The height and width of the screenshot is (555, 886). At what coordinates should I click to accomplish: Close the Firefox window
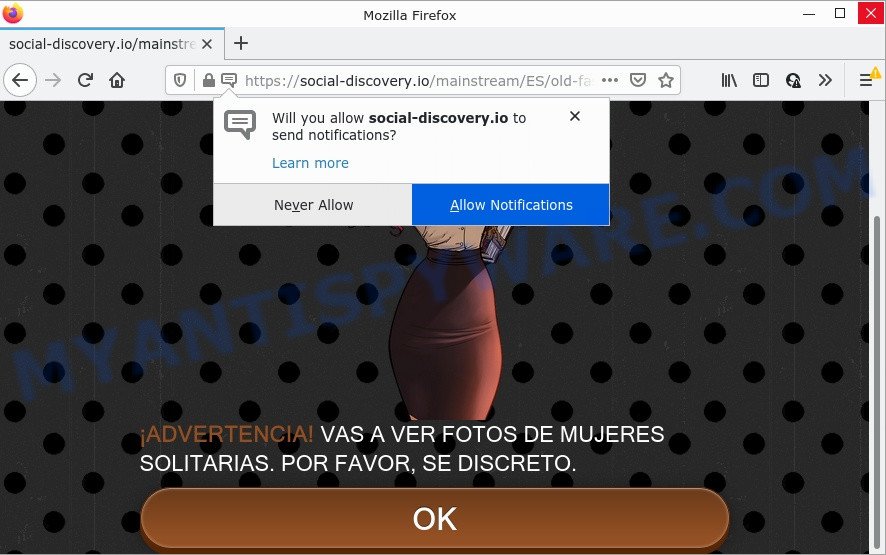[871, 13]
